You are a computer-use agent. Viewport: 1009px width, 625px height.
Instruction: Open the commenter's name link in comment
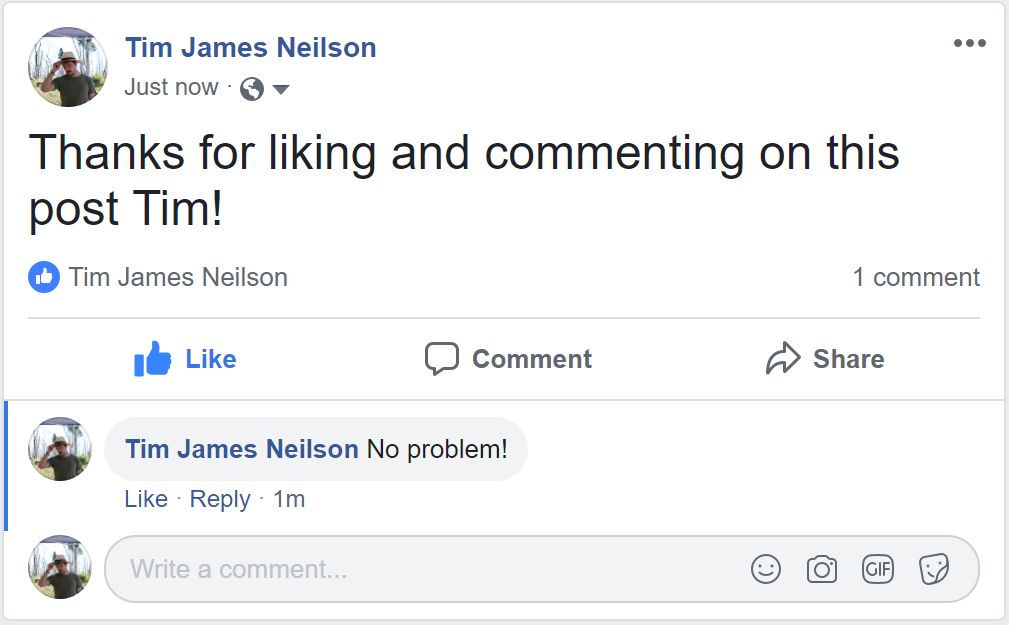241,449
